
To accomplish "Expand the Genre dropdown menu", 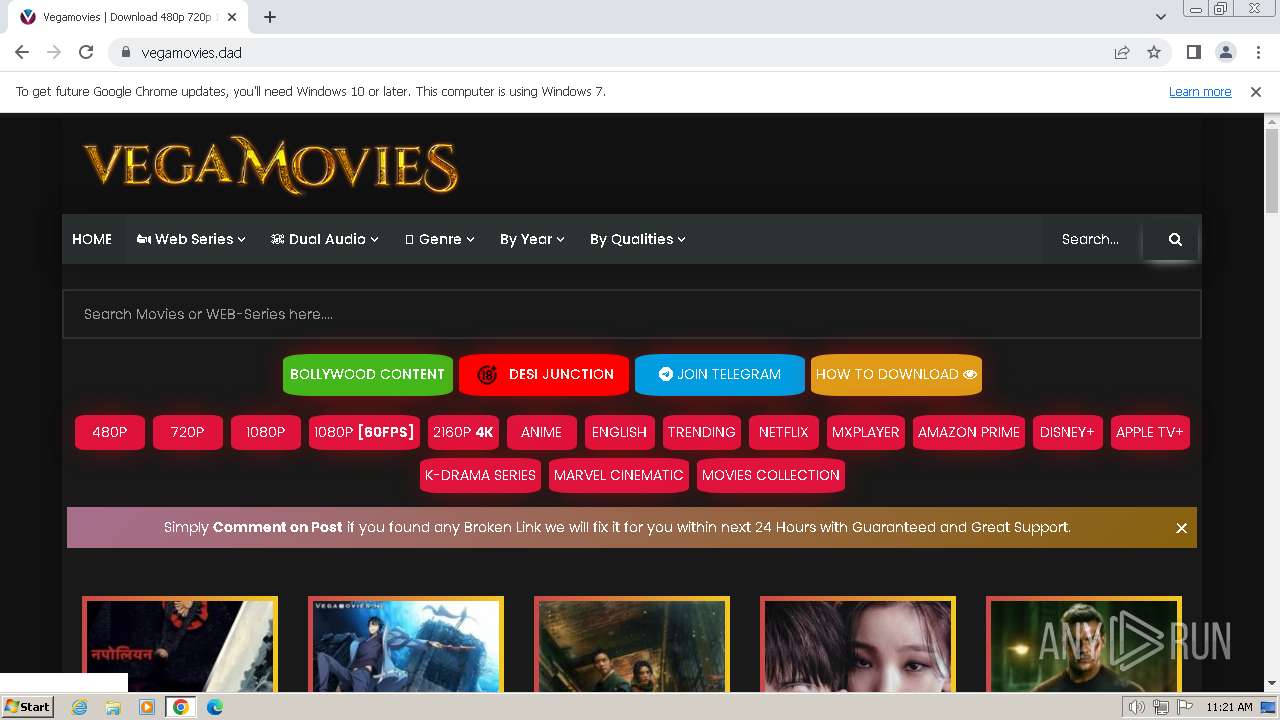I will [x=440, y=239].
